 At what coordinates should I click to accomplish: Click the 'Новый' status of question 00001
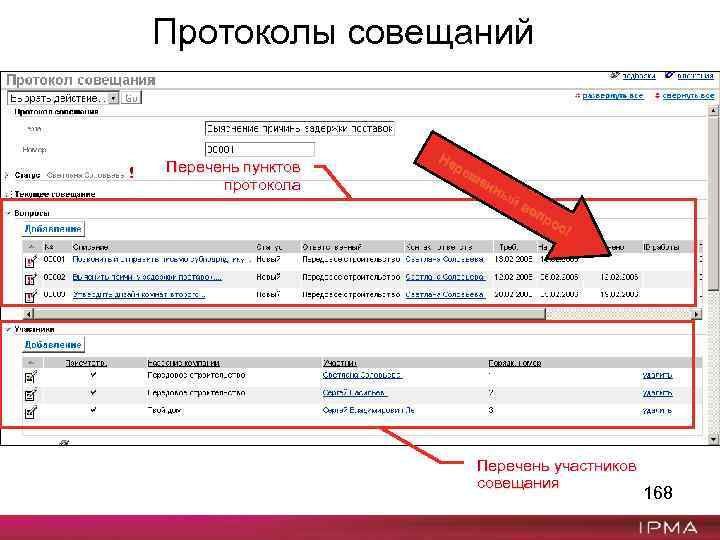coord(268,259)
